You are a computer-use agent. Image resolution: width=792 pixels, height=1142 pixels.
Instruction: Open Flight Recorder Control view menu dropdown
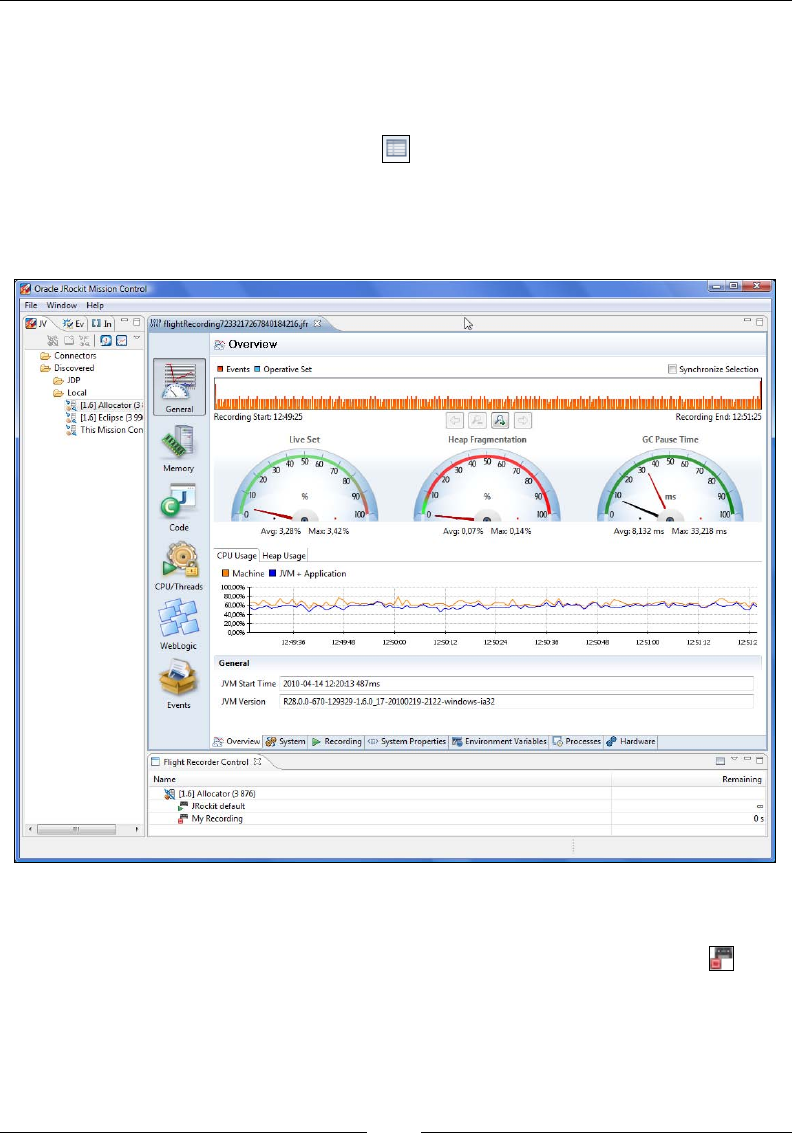734,760
